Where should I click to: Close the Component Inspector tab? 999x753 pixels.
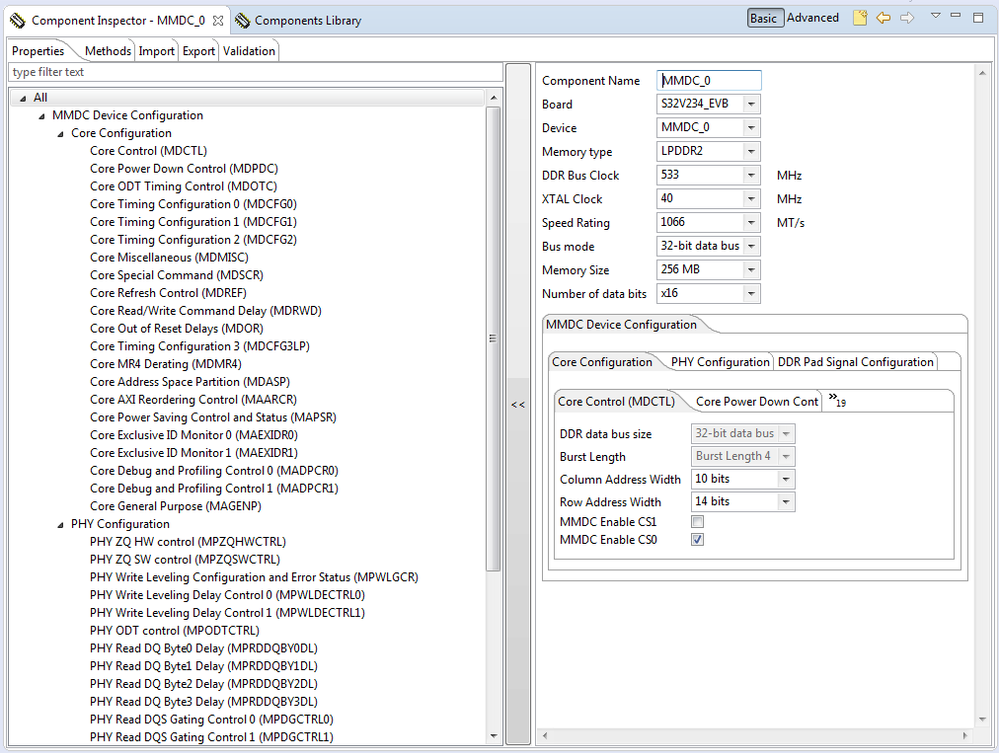pos(218,20)
